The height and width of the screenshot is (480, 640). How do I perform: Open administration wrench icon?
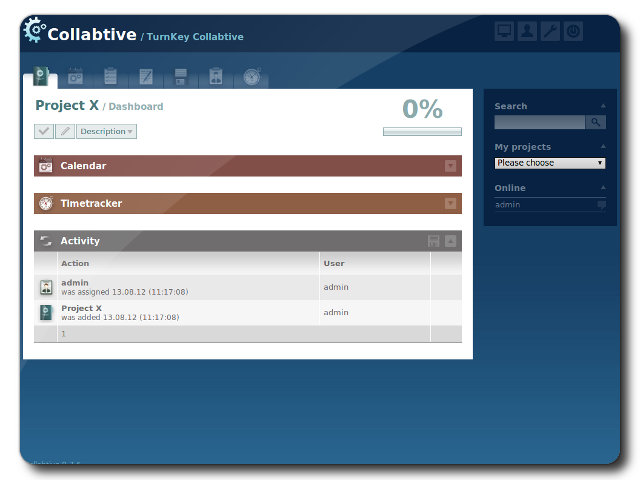click(x=550, y=32)
